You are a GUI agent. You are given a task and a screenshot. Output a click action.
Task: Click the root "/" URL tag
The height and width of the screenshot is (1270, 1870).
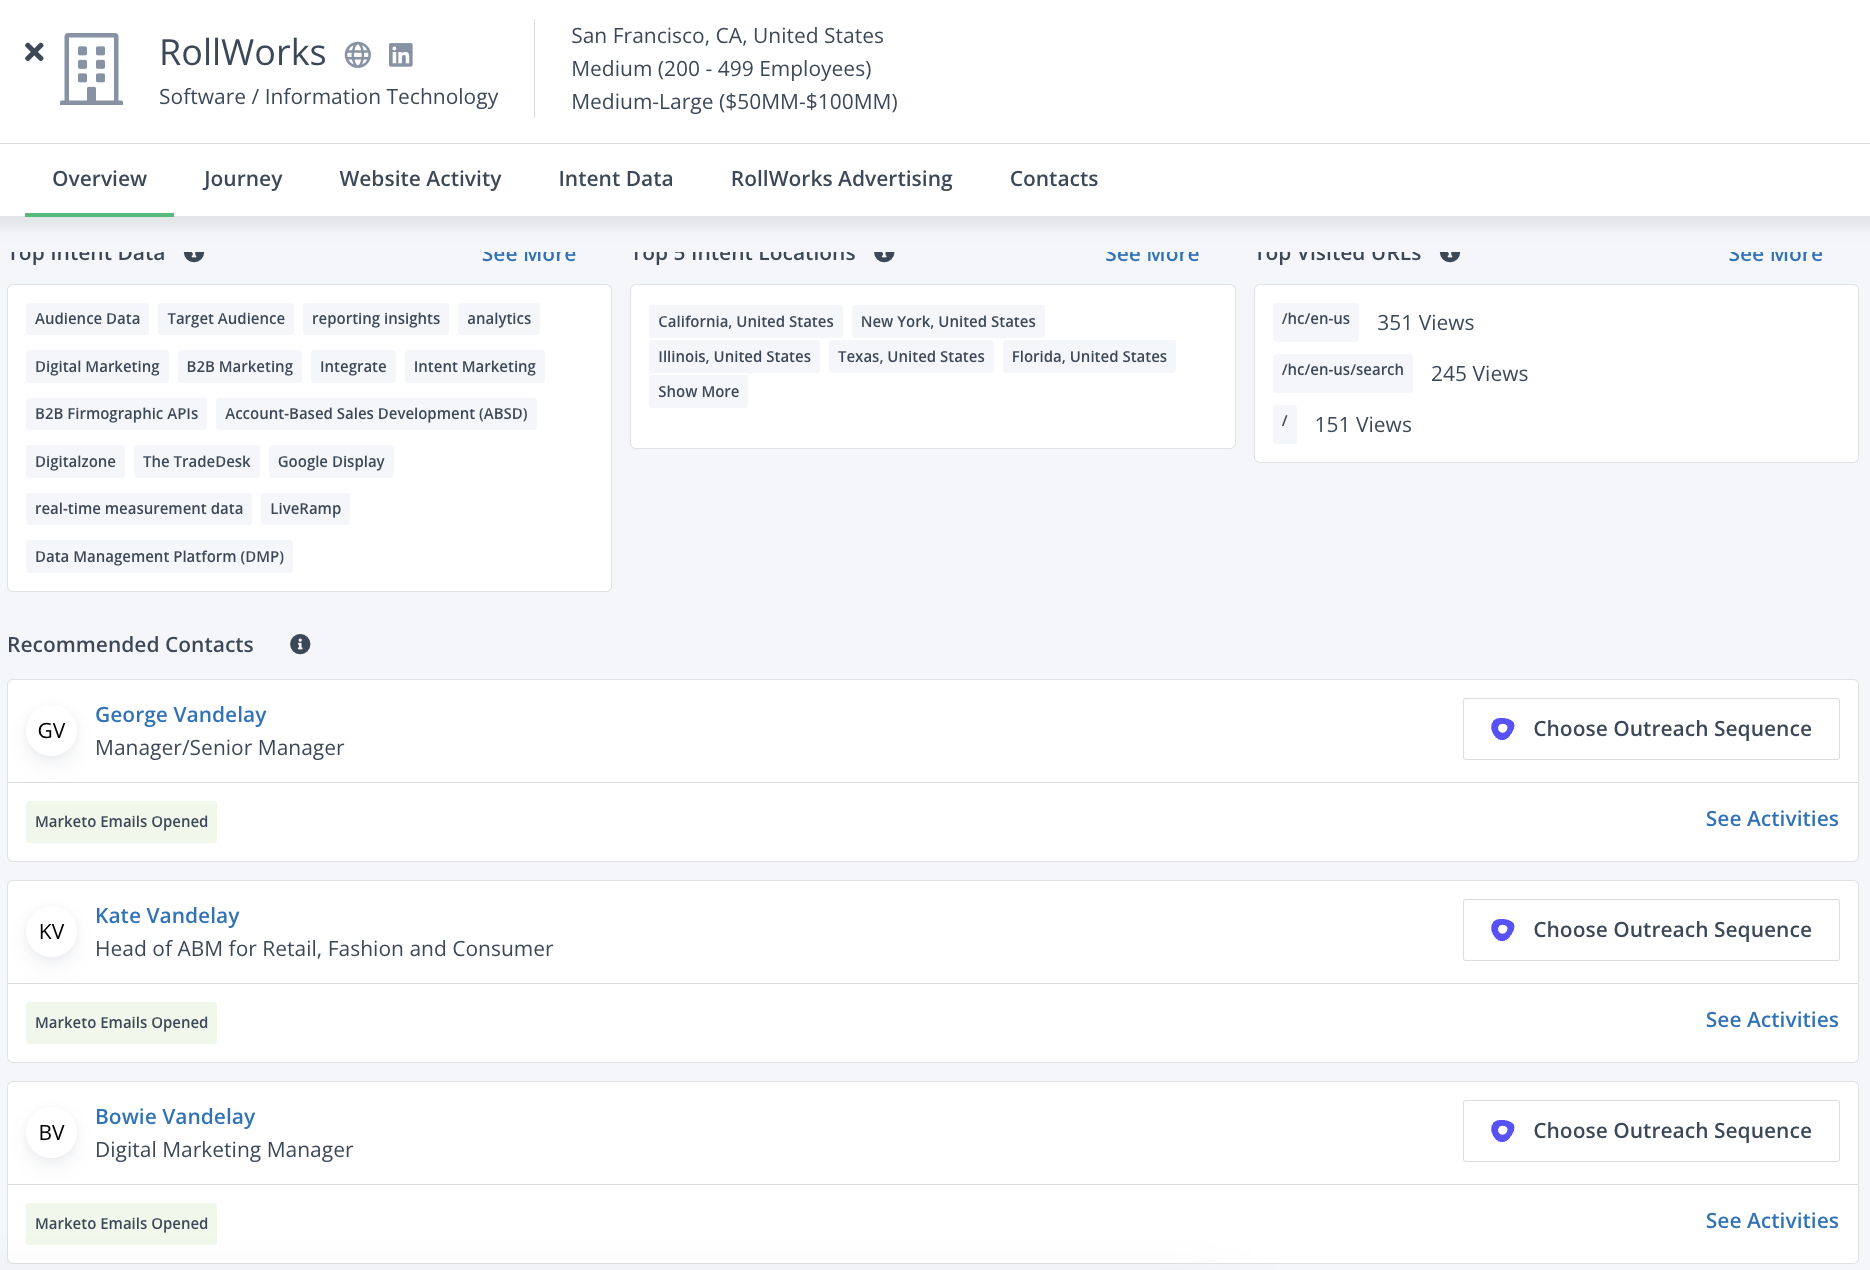point(1285,423)
